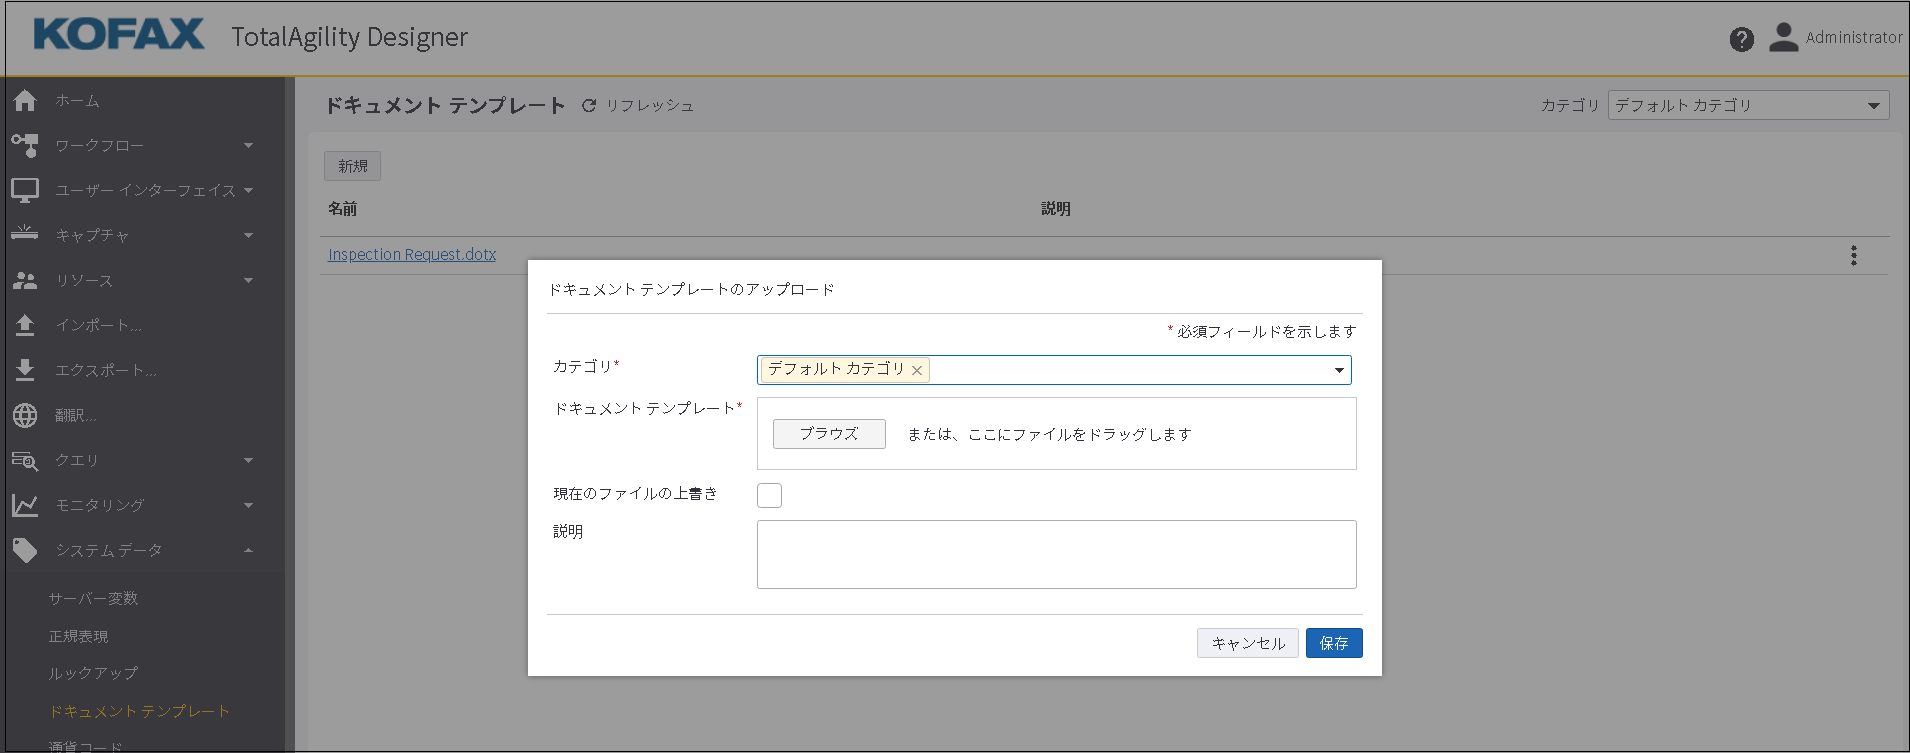Remove the デフォルト カテゴリ tag in dialog
1910x753 pixels.
[917, 370]
